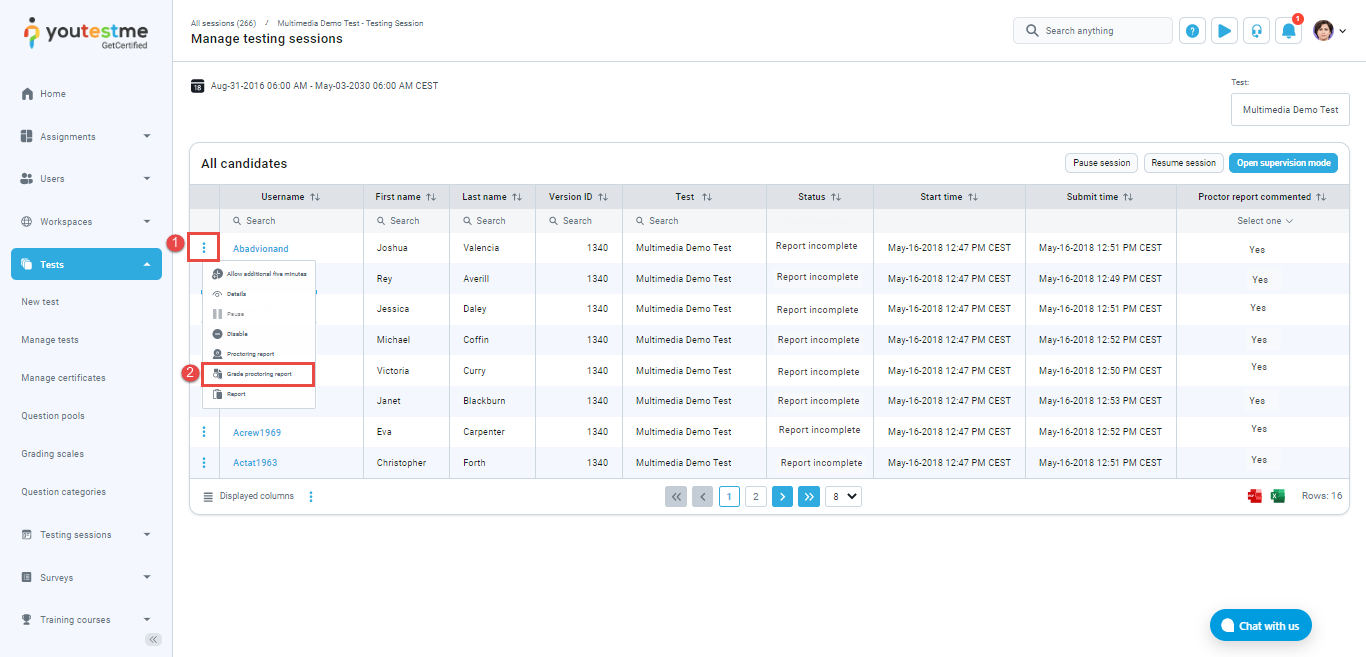This screenshot has height=657, width=1366.
Task: Click the help question mark icon
Action: pyautogui.click(x=1192, y=31)
